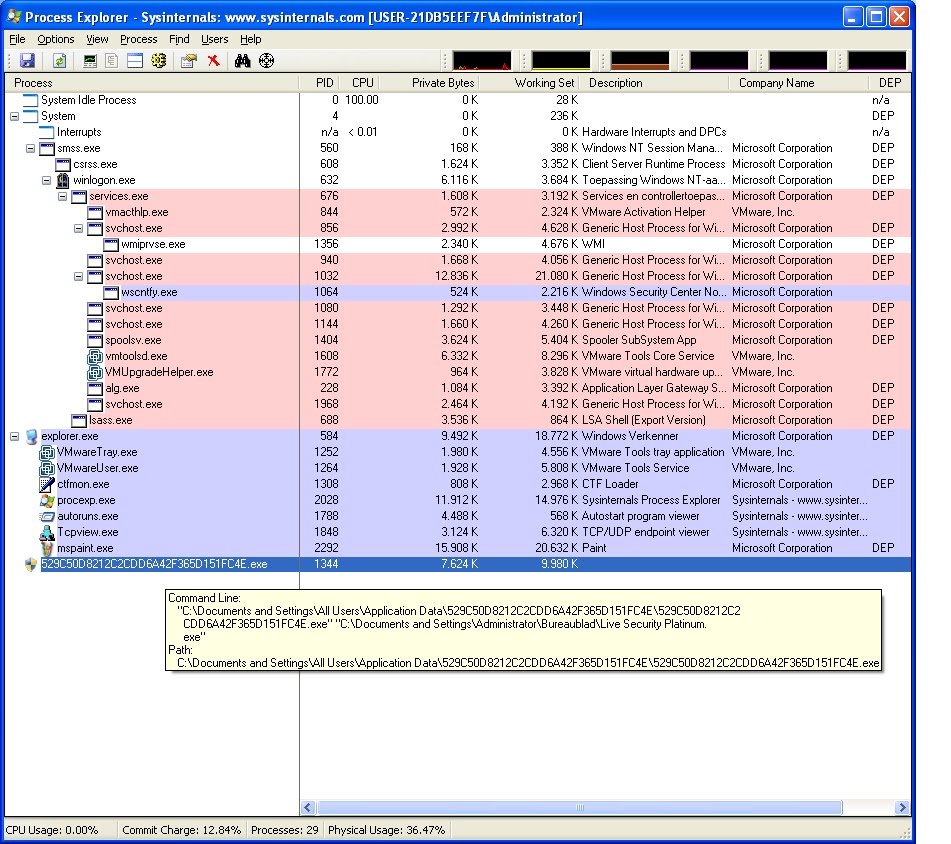The height and width of the screenshot is (844, 951).
Task: Click the winlogon.exe process icon
Action: pos(62,180)
